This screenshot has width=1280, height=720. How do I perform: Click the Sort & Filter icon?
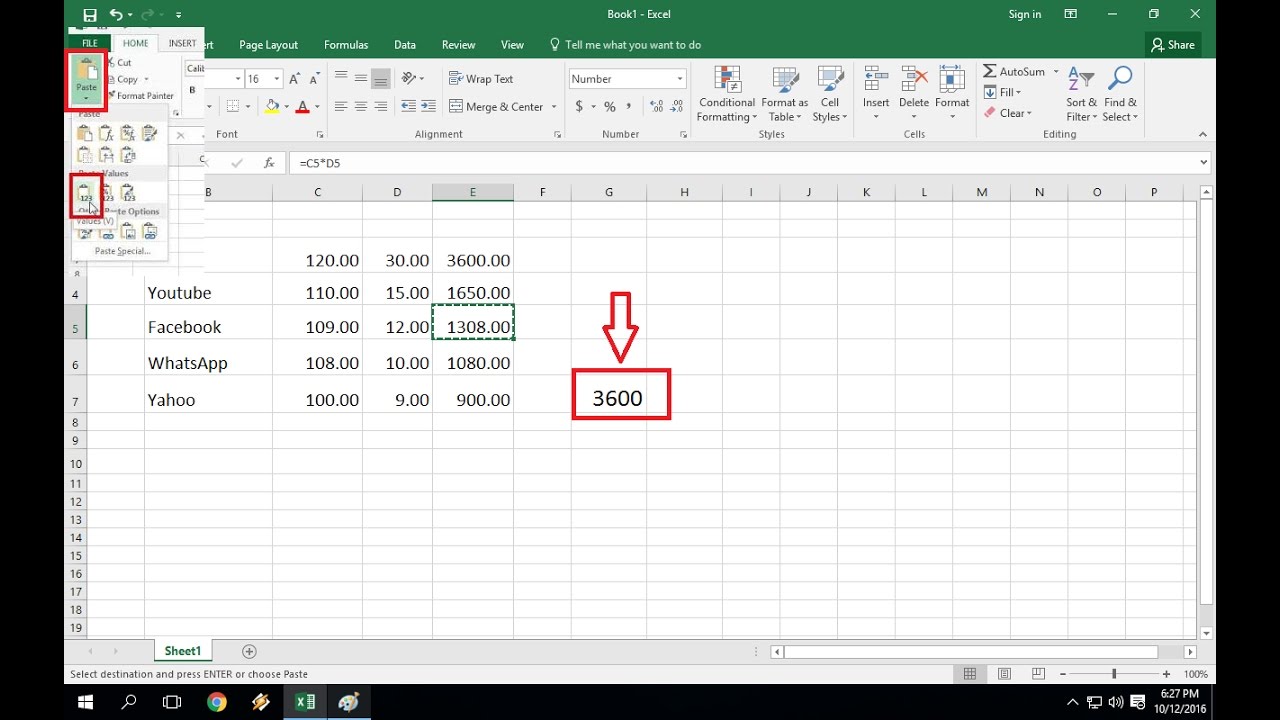coord(1081,95)
